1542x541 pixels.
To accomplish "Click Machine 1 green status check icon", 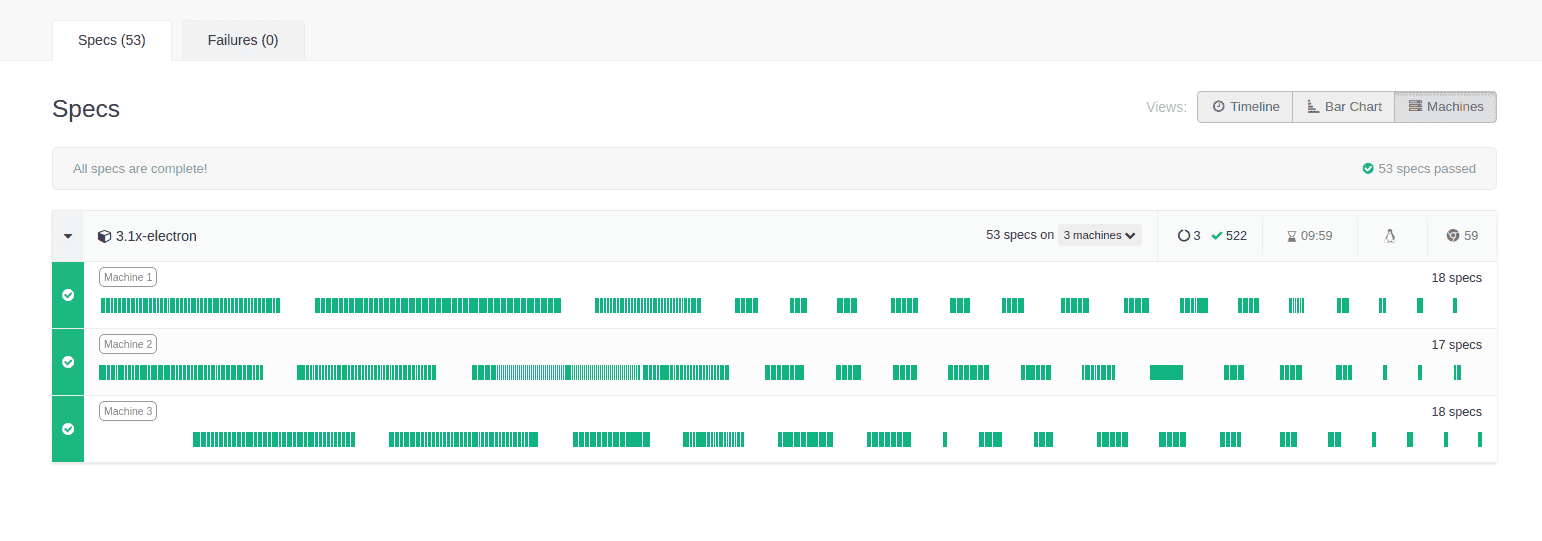I will (x=68, y=295).
